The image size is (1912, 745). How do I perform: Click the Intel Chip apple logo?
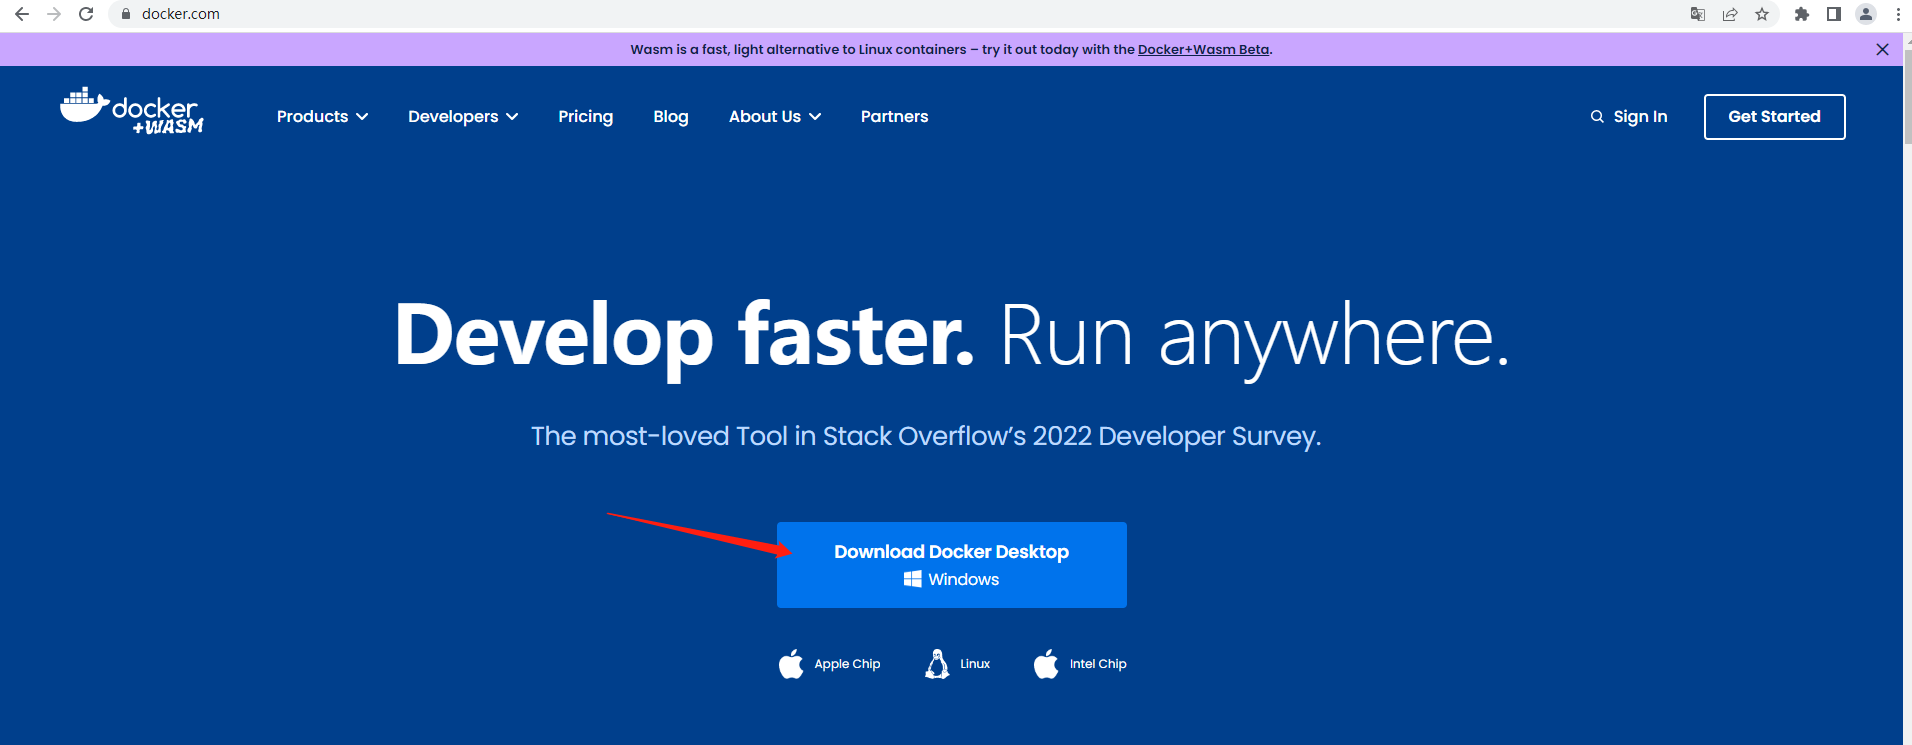click(x=1046, y=664)
